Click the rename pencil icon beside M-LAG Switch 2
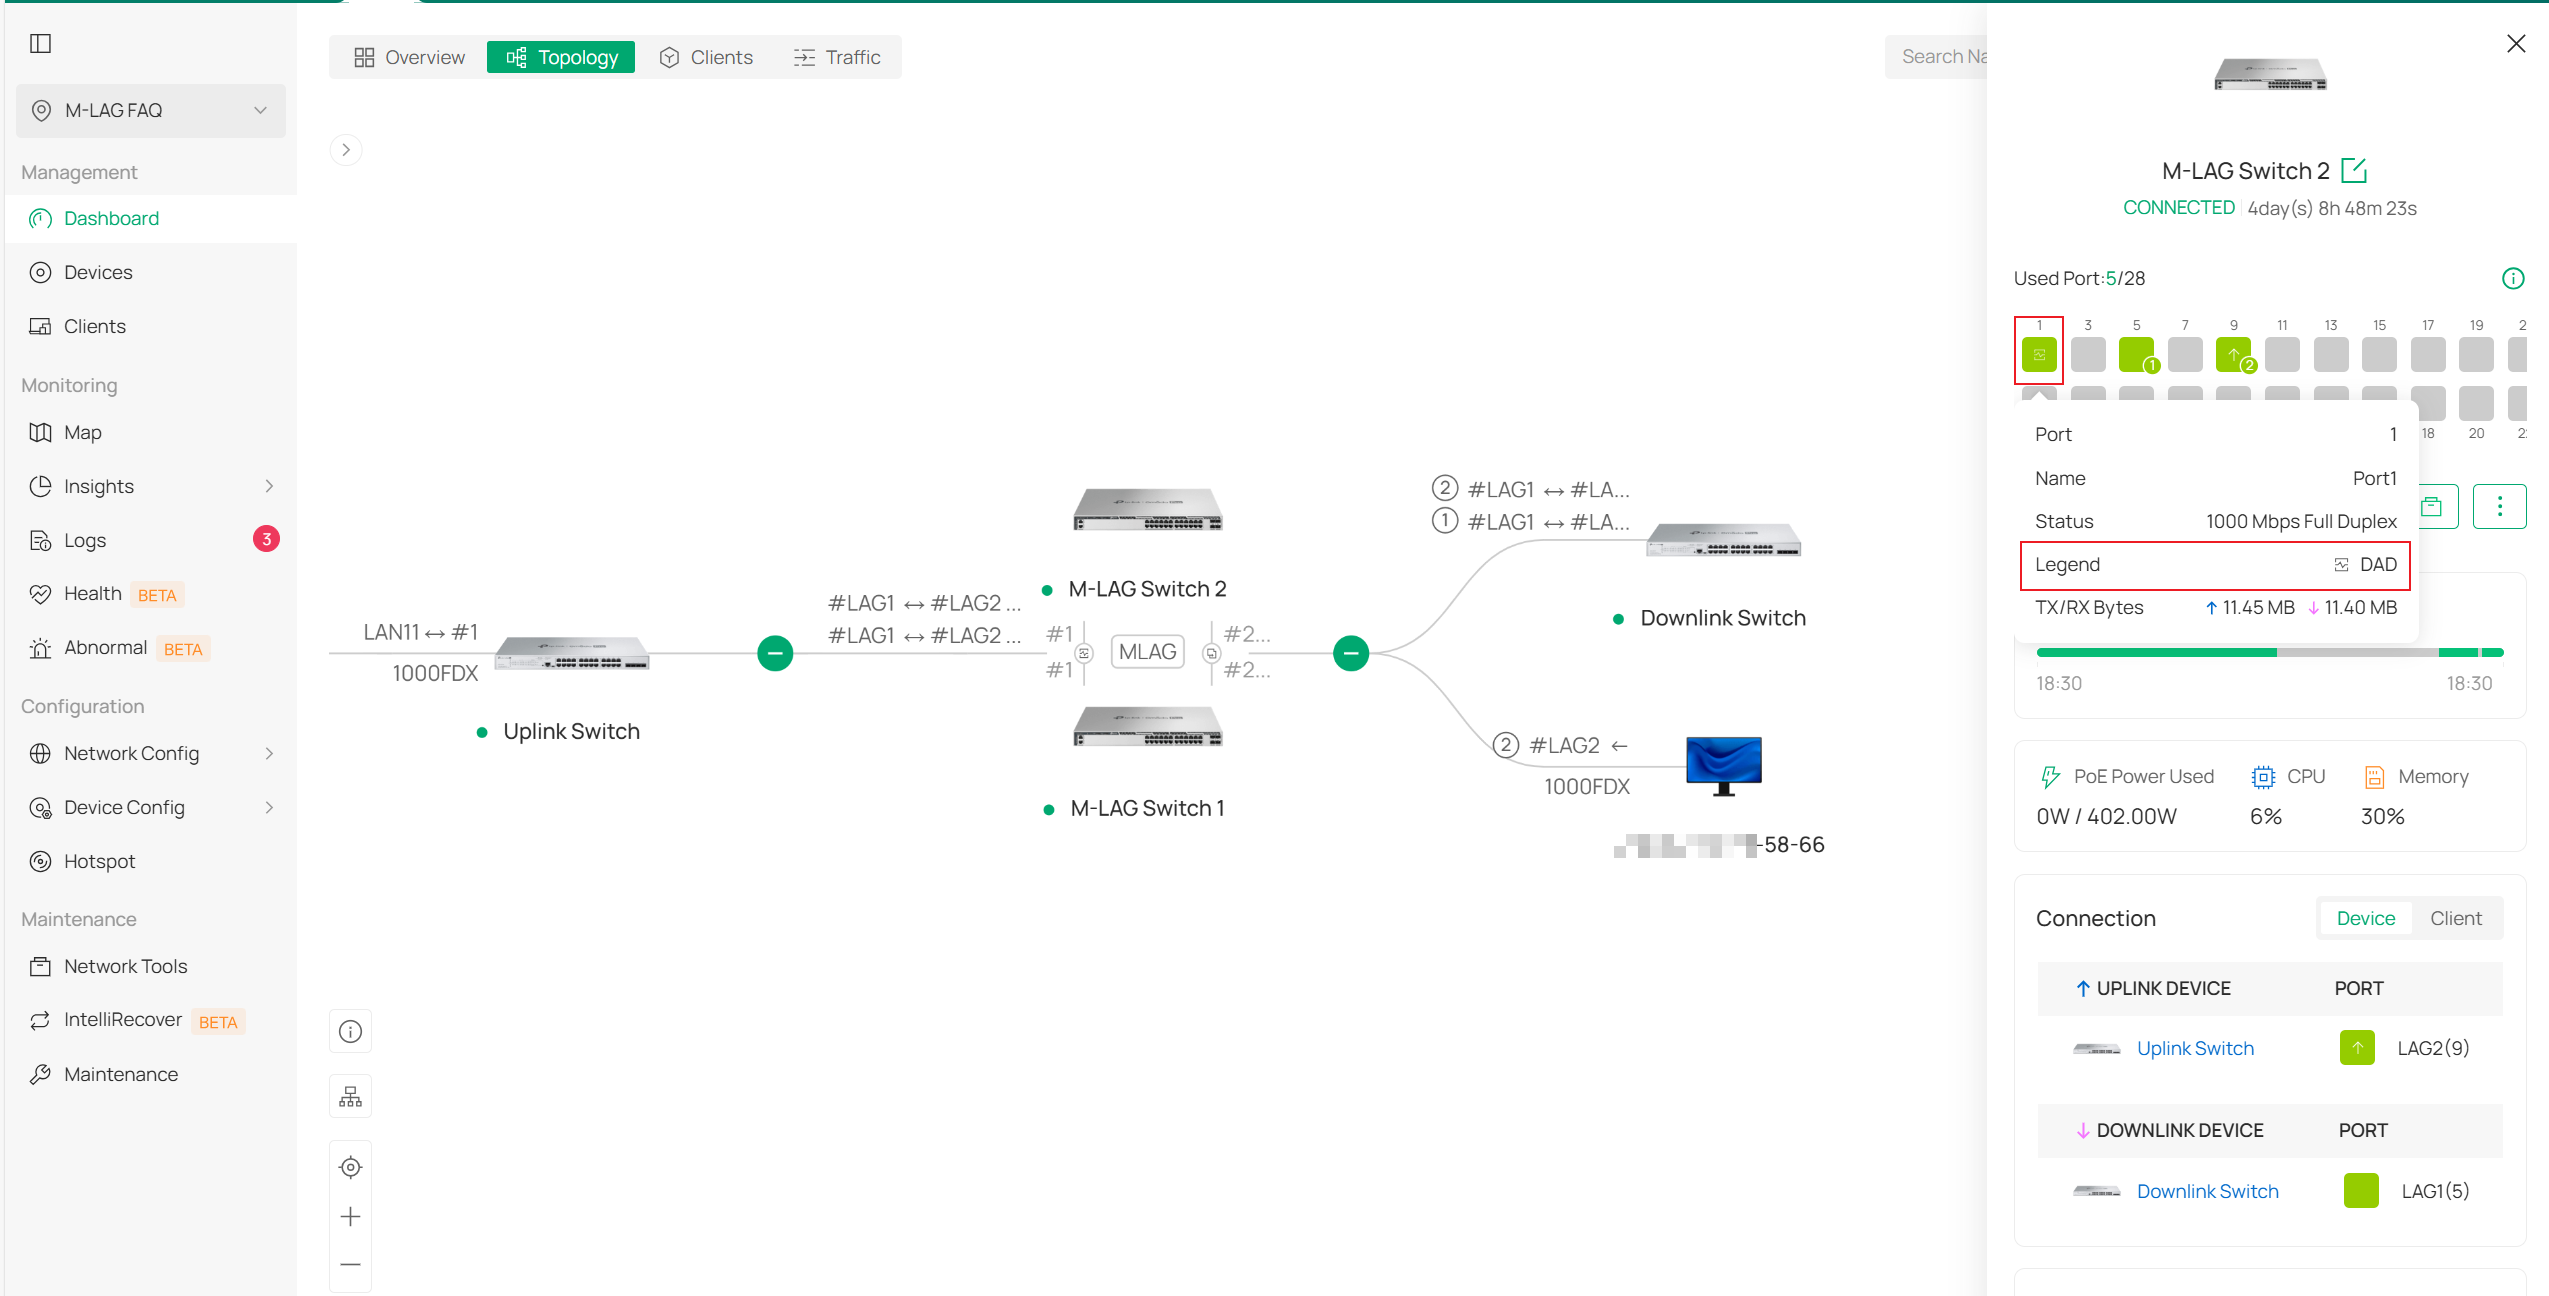The height and width of the screenshot is (1296, 2549). (x=2356, y=171)
